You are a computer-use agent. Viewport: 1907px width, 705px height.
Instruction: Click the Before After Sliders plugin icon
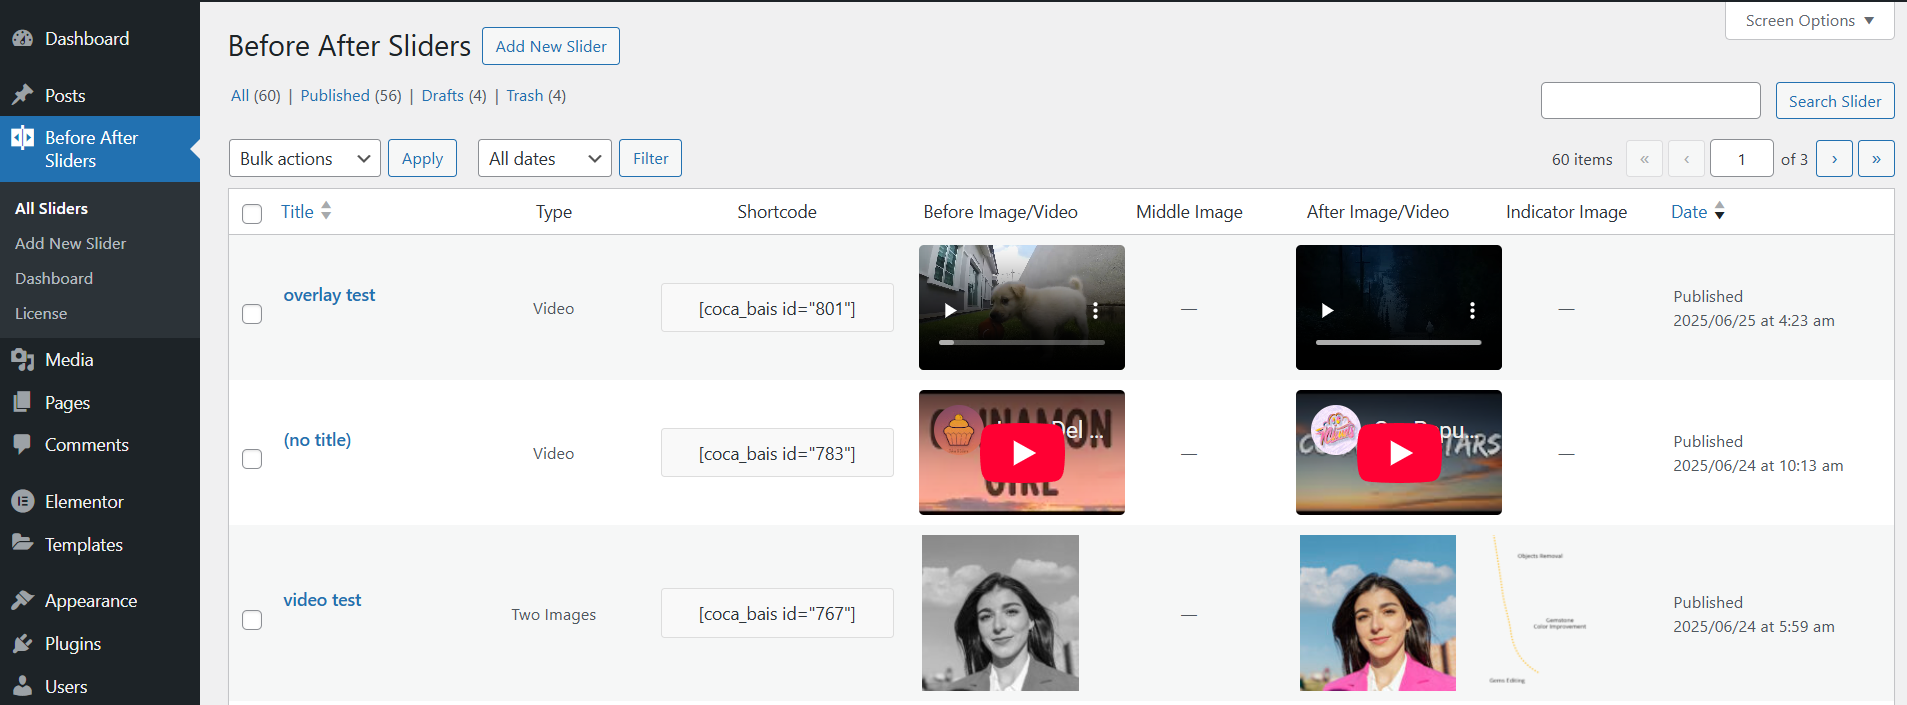click(23, 138)
